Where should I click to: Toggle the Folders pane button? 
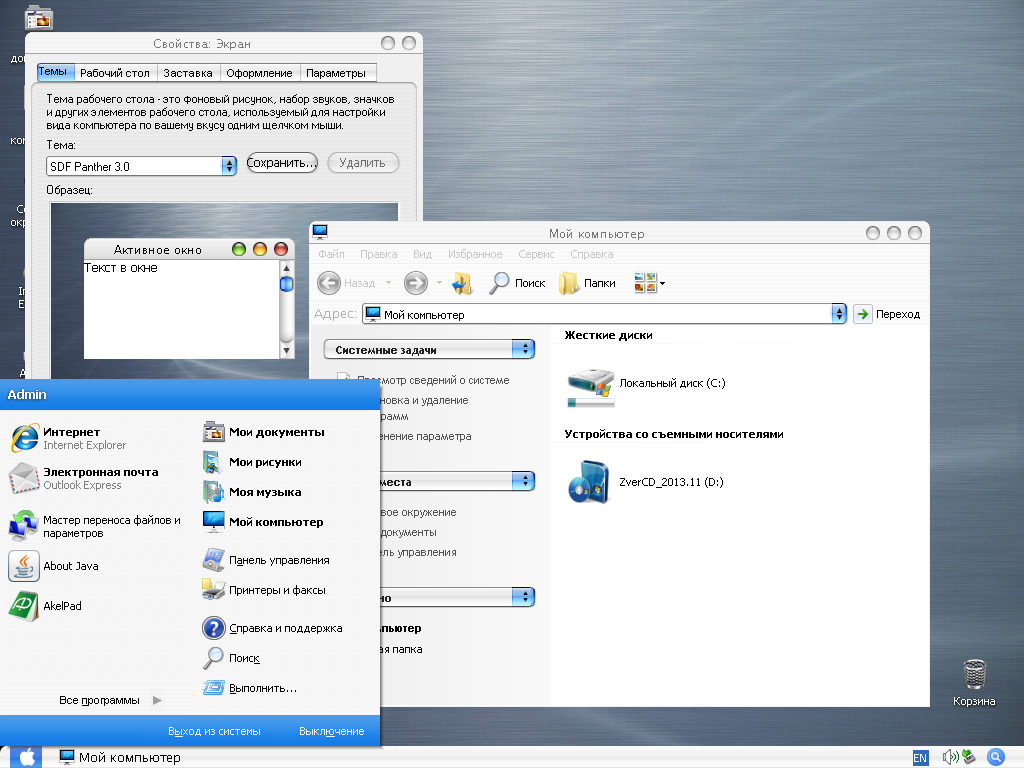[x=587, y=283]
